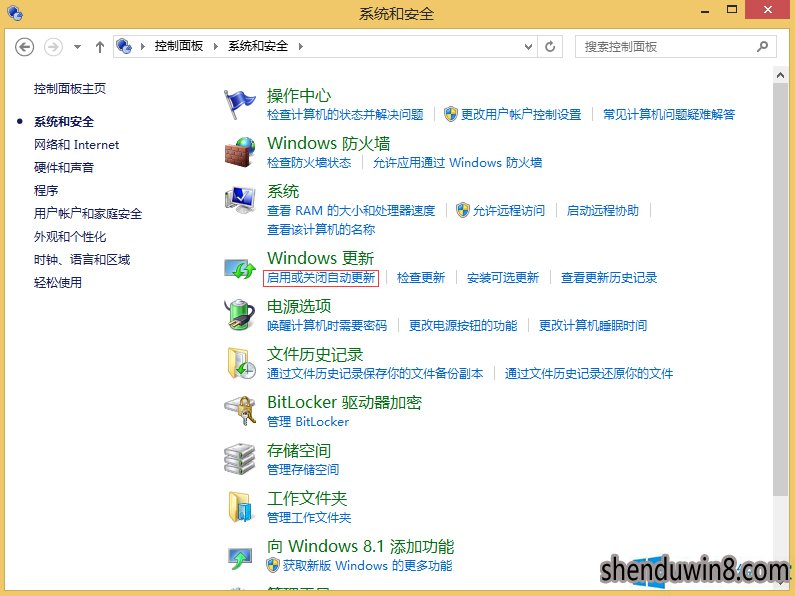Image resolution: width=795 pixels, height=596 pixels.
Task: Expand the chevron after 控制面板 breadcrumb
Action: 215,47
